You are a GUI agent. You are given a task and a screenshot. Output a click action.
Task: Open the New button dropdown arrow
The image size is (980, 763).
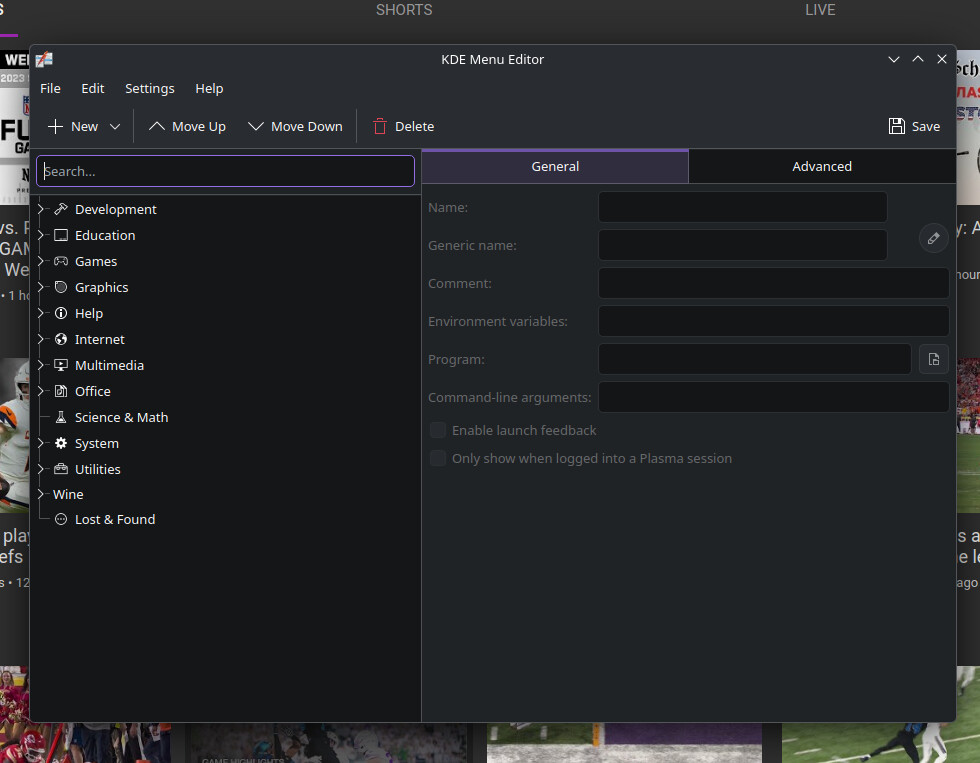click(x=115, y=126)
